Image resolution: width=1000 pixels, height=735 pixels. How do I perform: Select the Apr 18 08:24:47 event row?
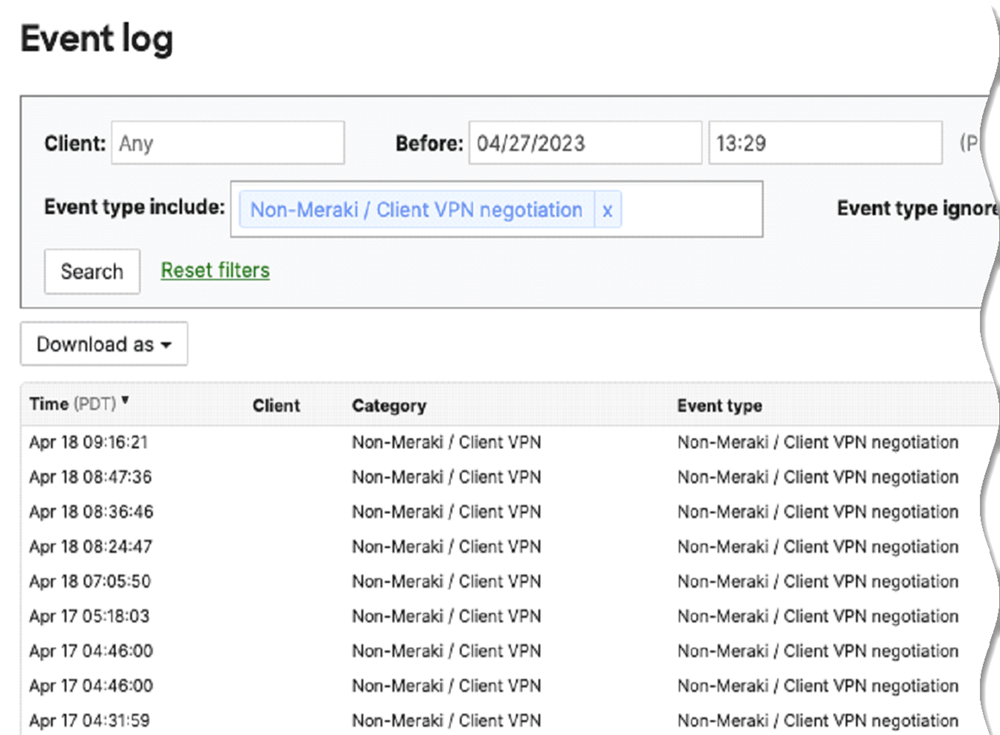90,546
